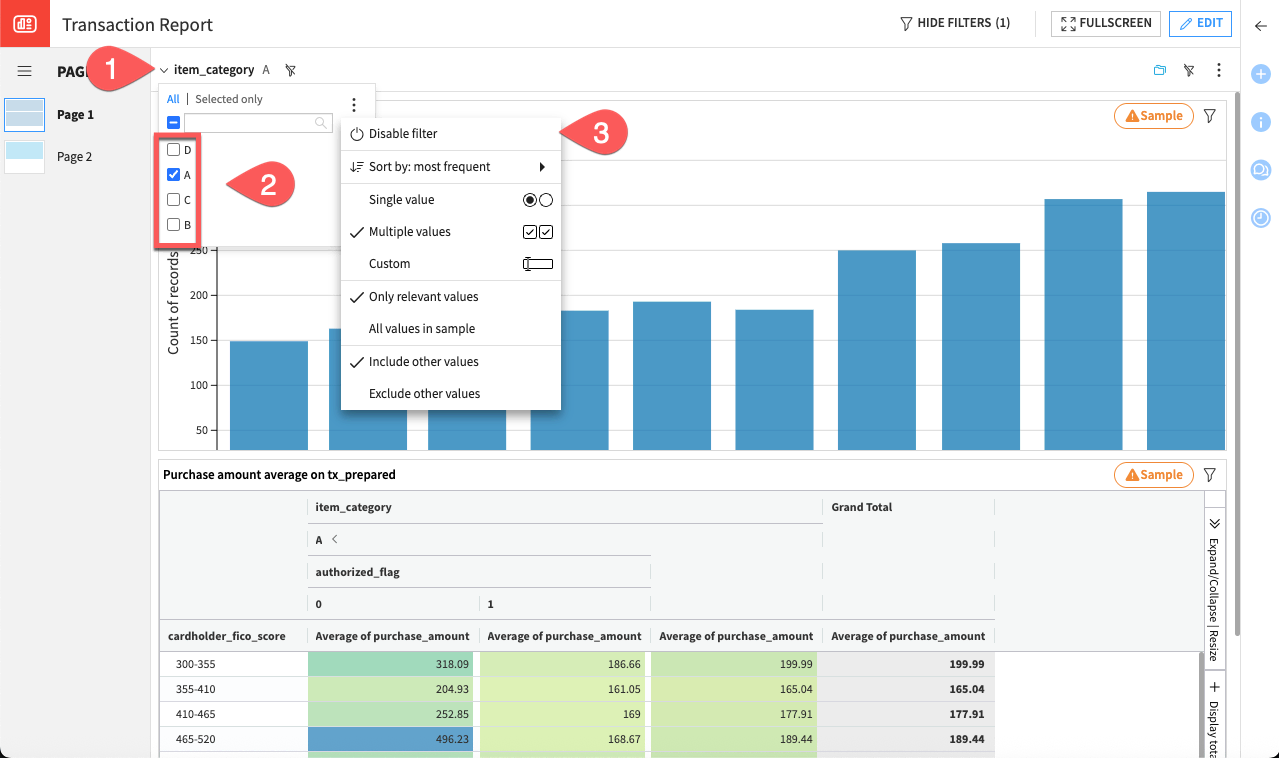Image resolution: width=1279 pixels, height=758 pixels.
Task: Open the hamburger menu beside Pages
Action: point(25,71)
